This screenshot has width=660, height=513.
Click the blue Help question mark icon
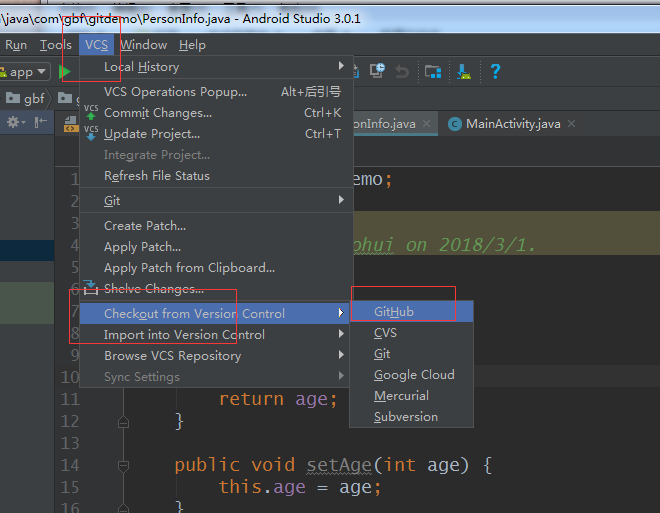click(495, 72)
